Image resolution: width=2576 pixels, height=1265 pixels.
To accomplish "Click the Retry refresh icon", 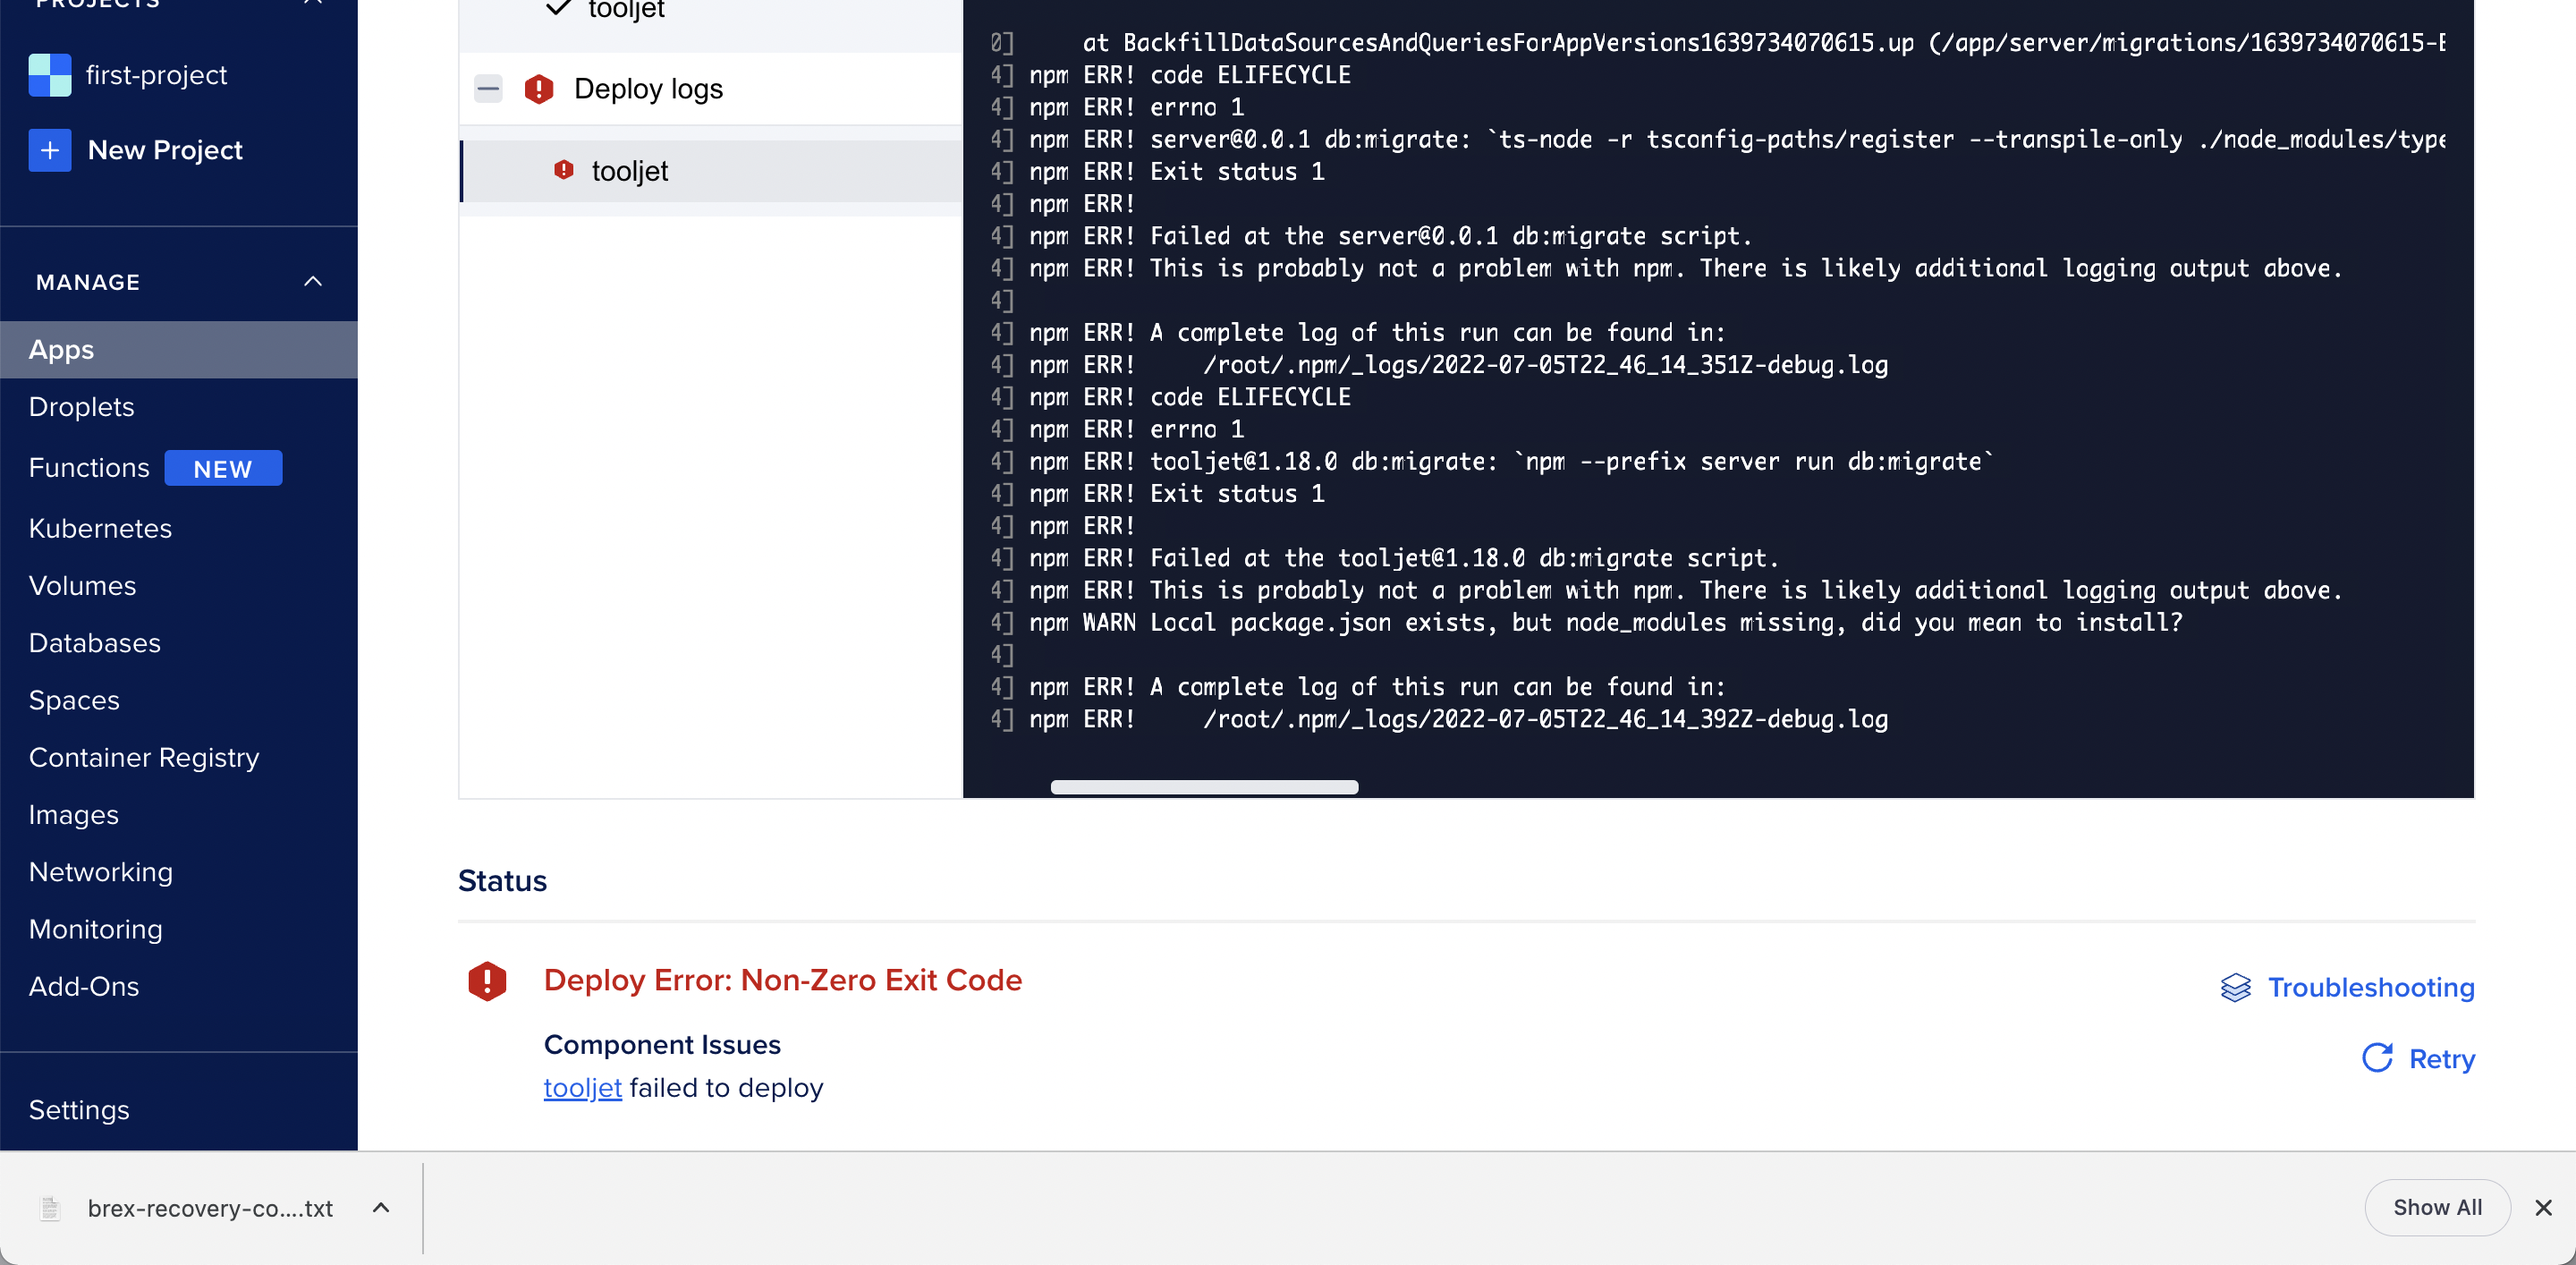I will coord(2379,1058).
